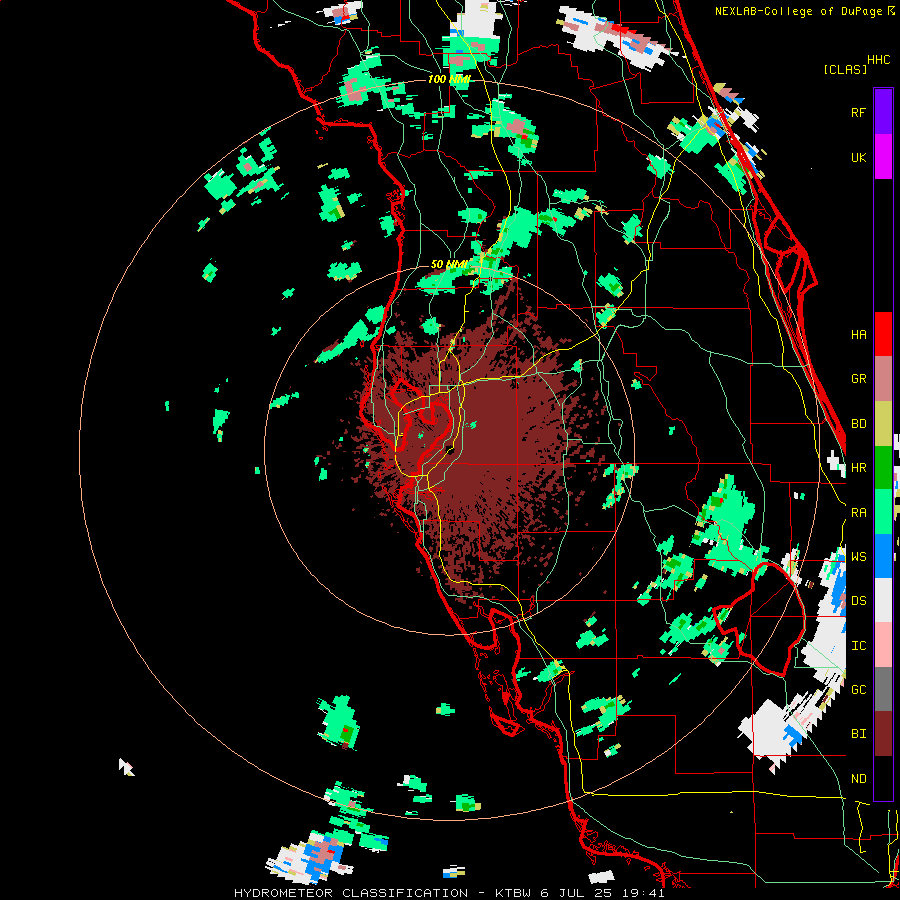Click the '100 NMI' range ring label

(x=449, y=79)
